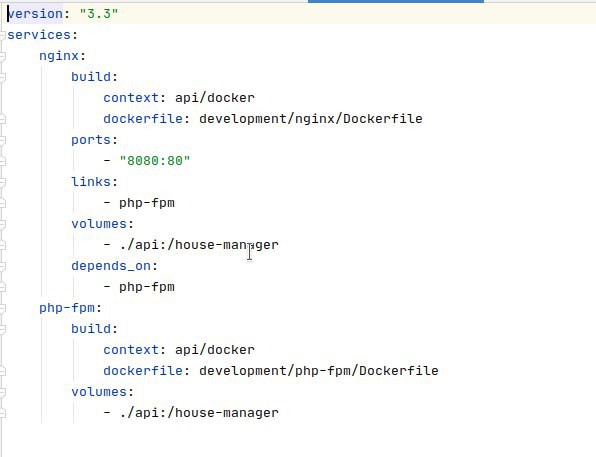Click ./api:/house-manager under nginx volumes
This screenshot has width=596, height=457.
coord(199,245)
